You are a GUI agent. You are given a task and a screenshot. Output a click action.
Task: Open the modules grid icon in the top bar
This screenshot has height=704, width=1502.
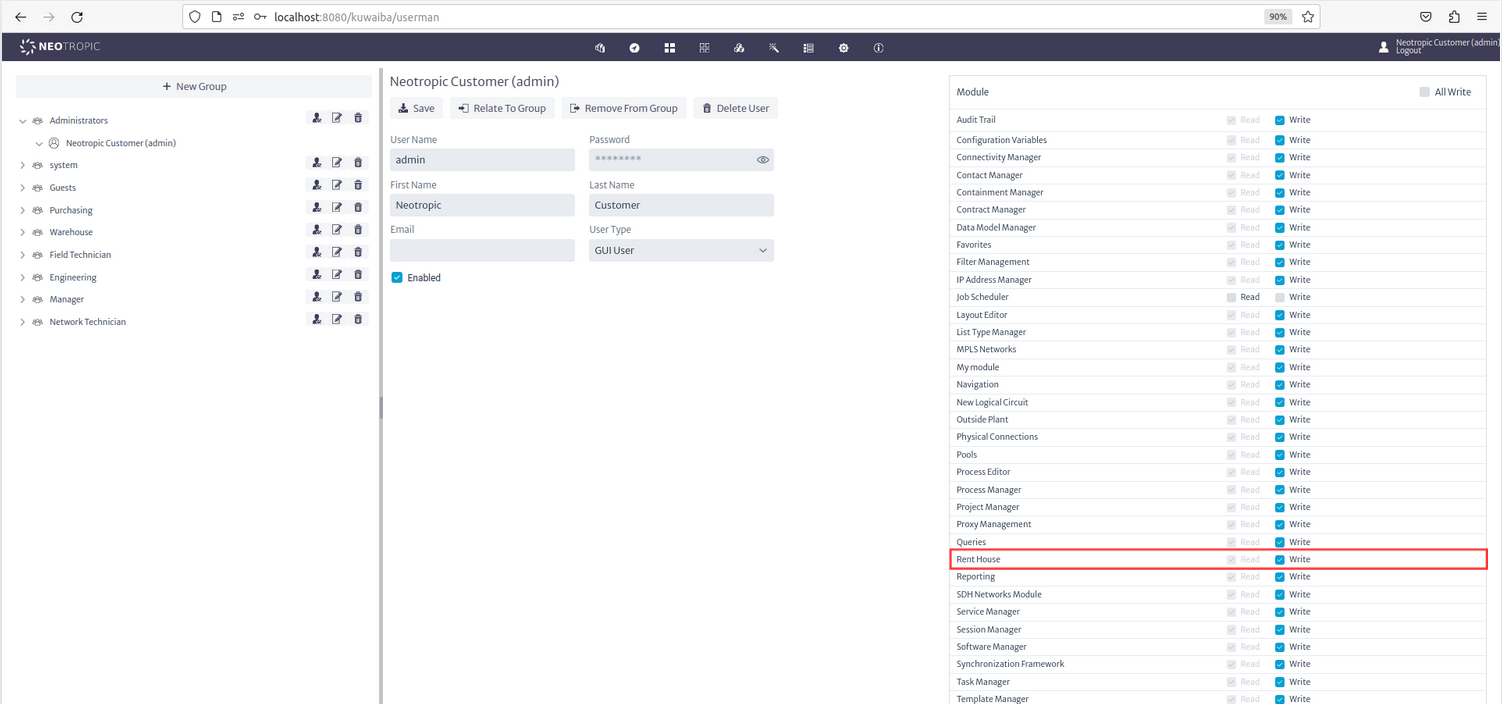click(669, 47)
